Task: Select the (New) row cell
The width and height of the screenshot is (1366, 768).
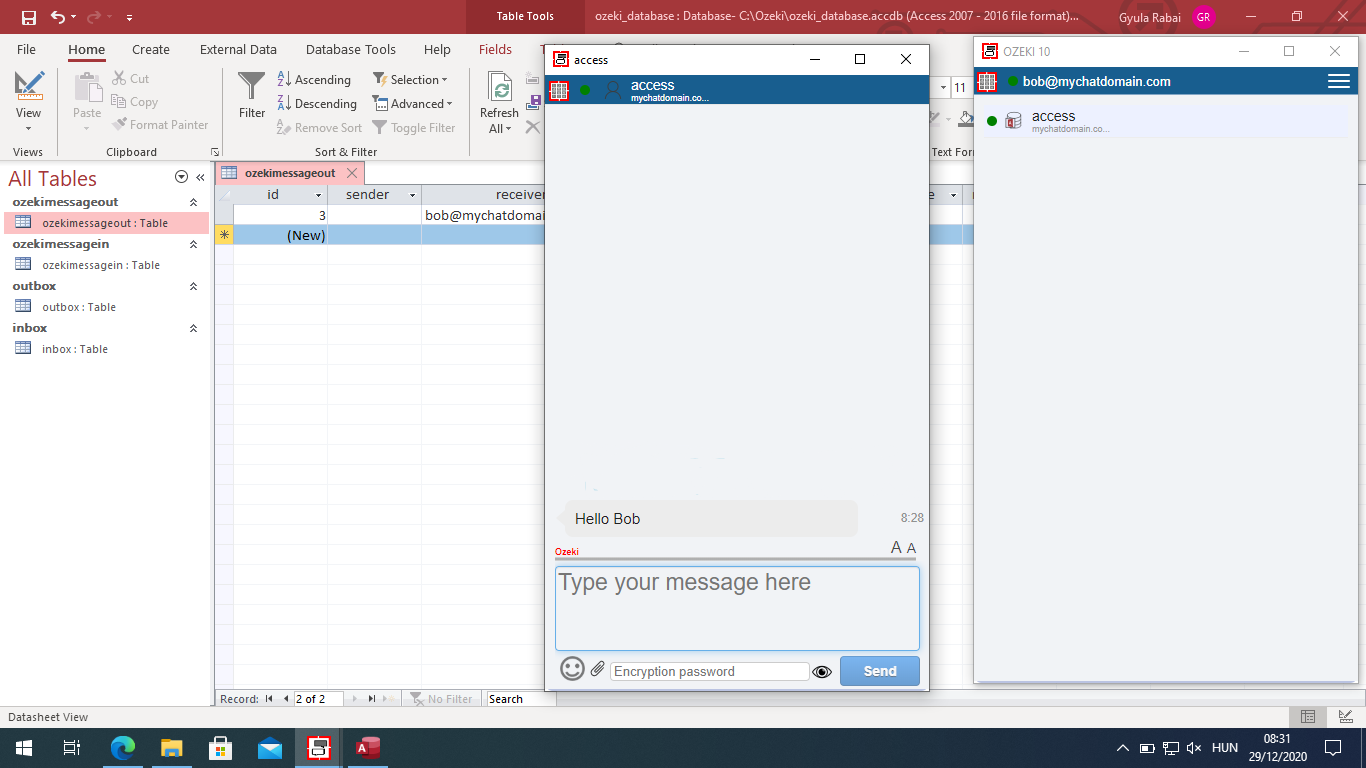Action: coord(280,235)
